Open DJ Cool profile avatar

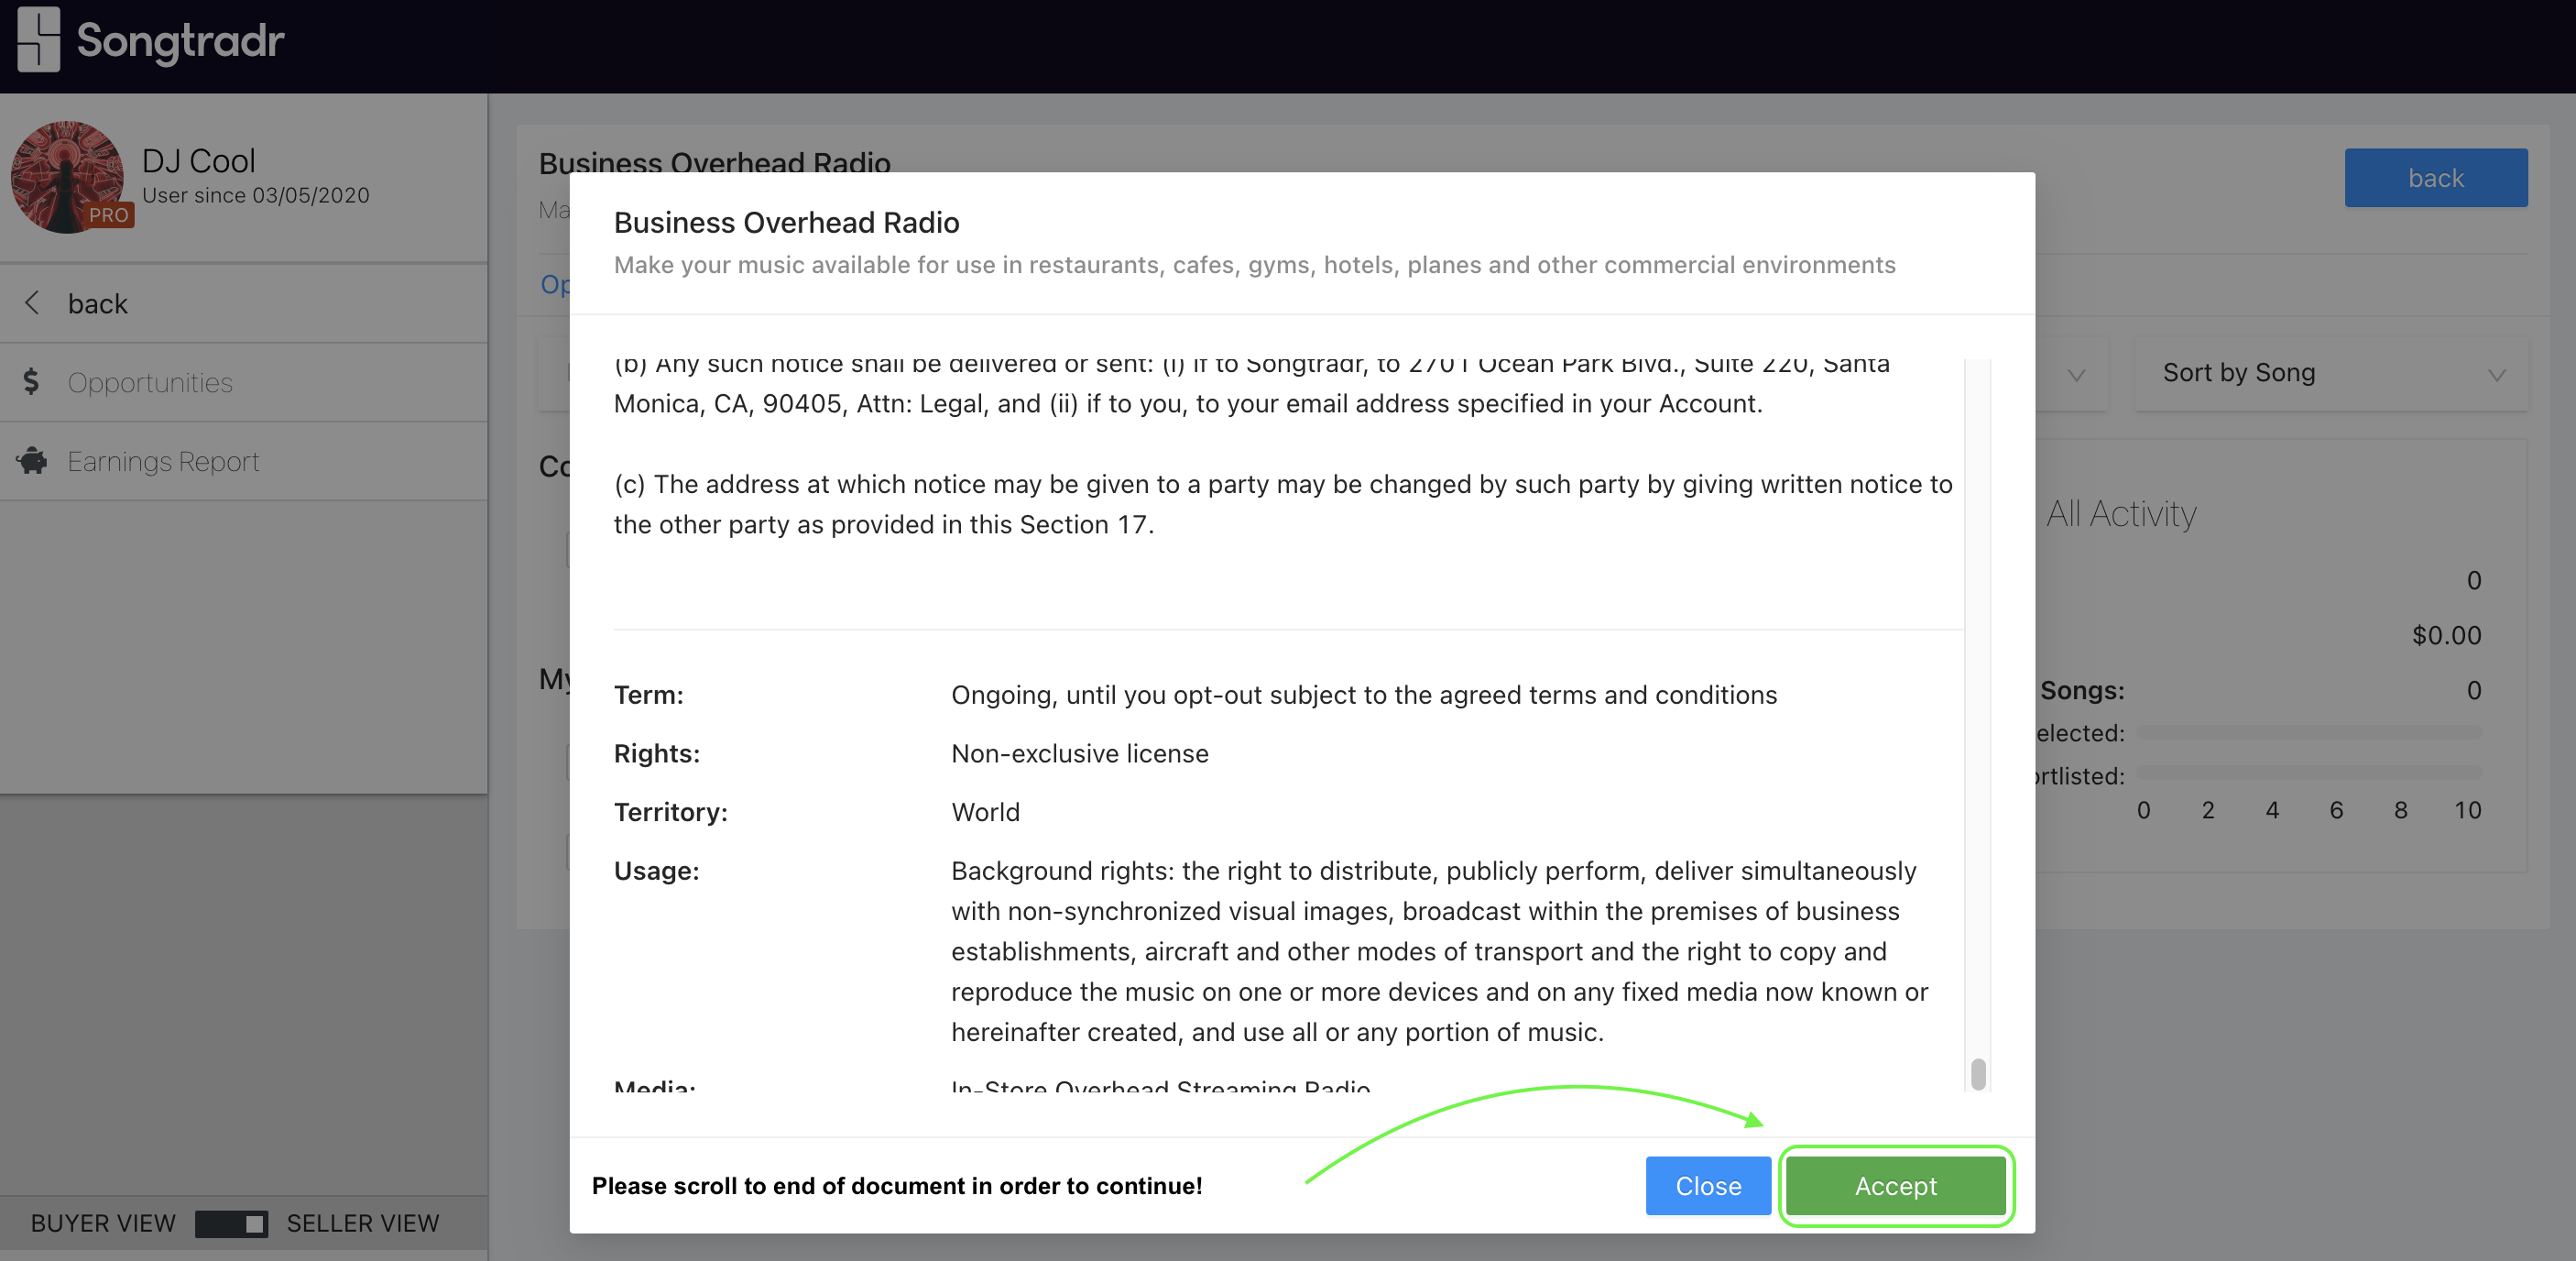pyautogui.click(x=67, y=177)
